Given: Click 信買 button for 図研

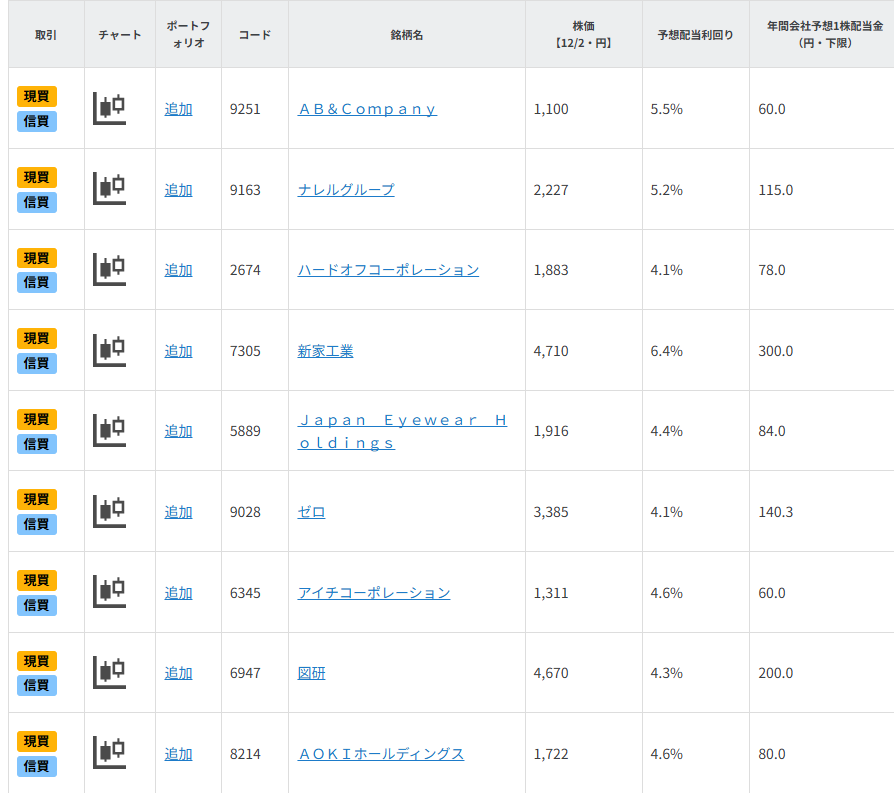Looking at the screenshot, I should [x=35, y=686].
